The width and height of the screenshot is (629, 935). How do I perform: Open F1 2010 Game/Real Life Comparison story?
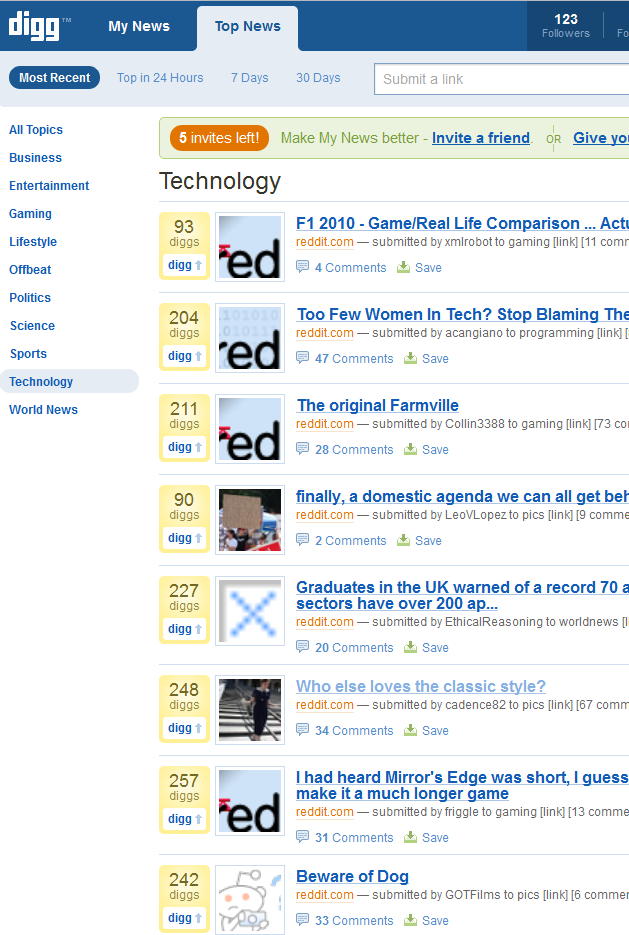click(x=462, y=223)
